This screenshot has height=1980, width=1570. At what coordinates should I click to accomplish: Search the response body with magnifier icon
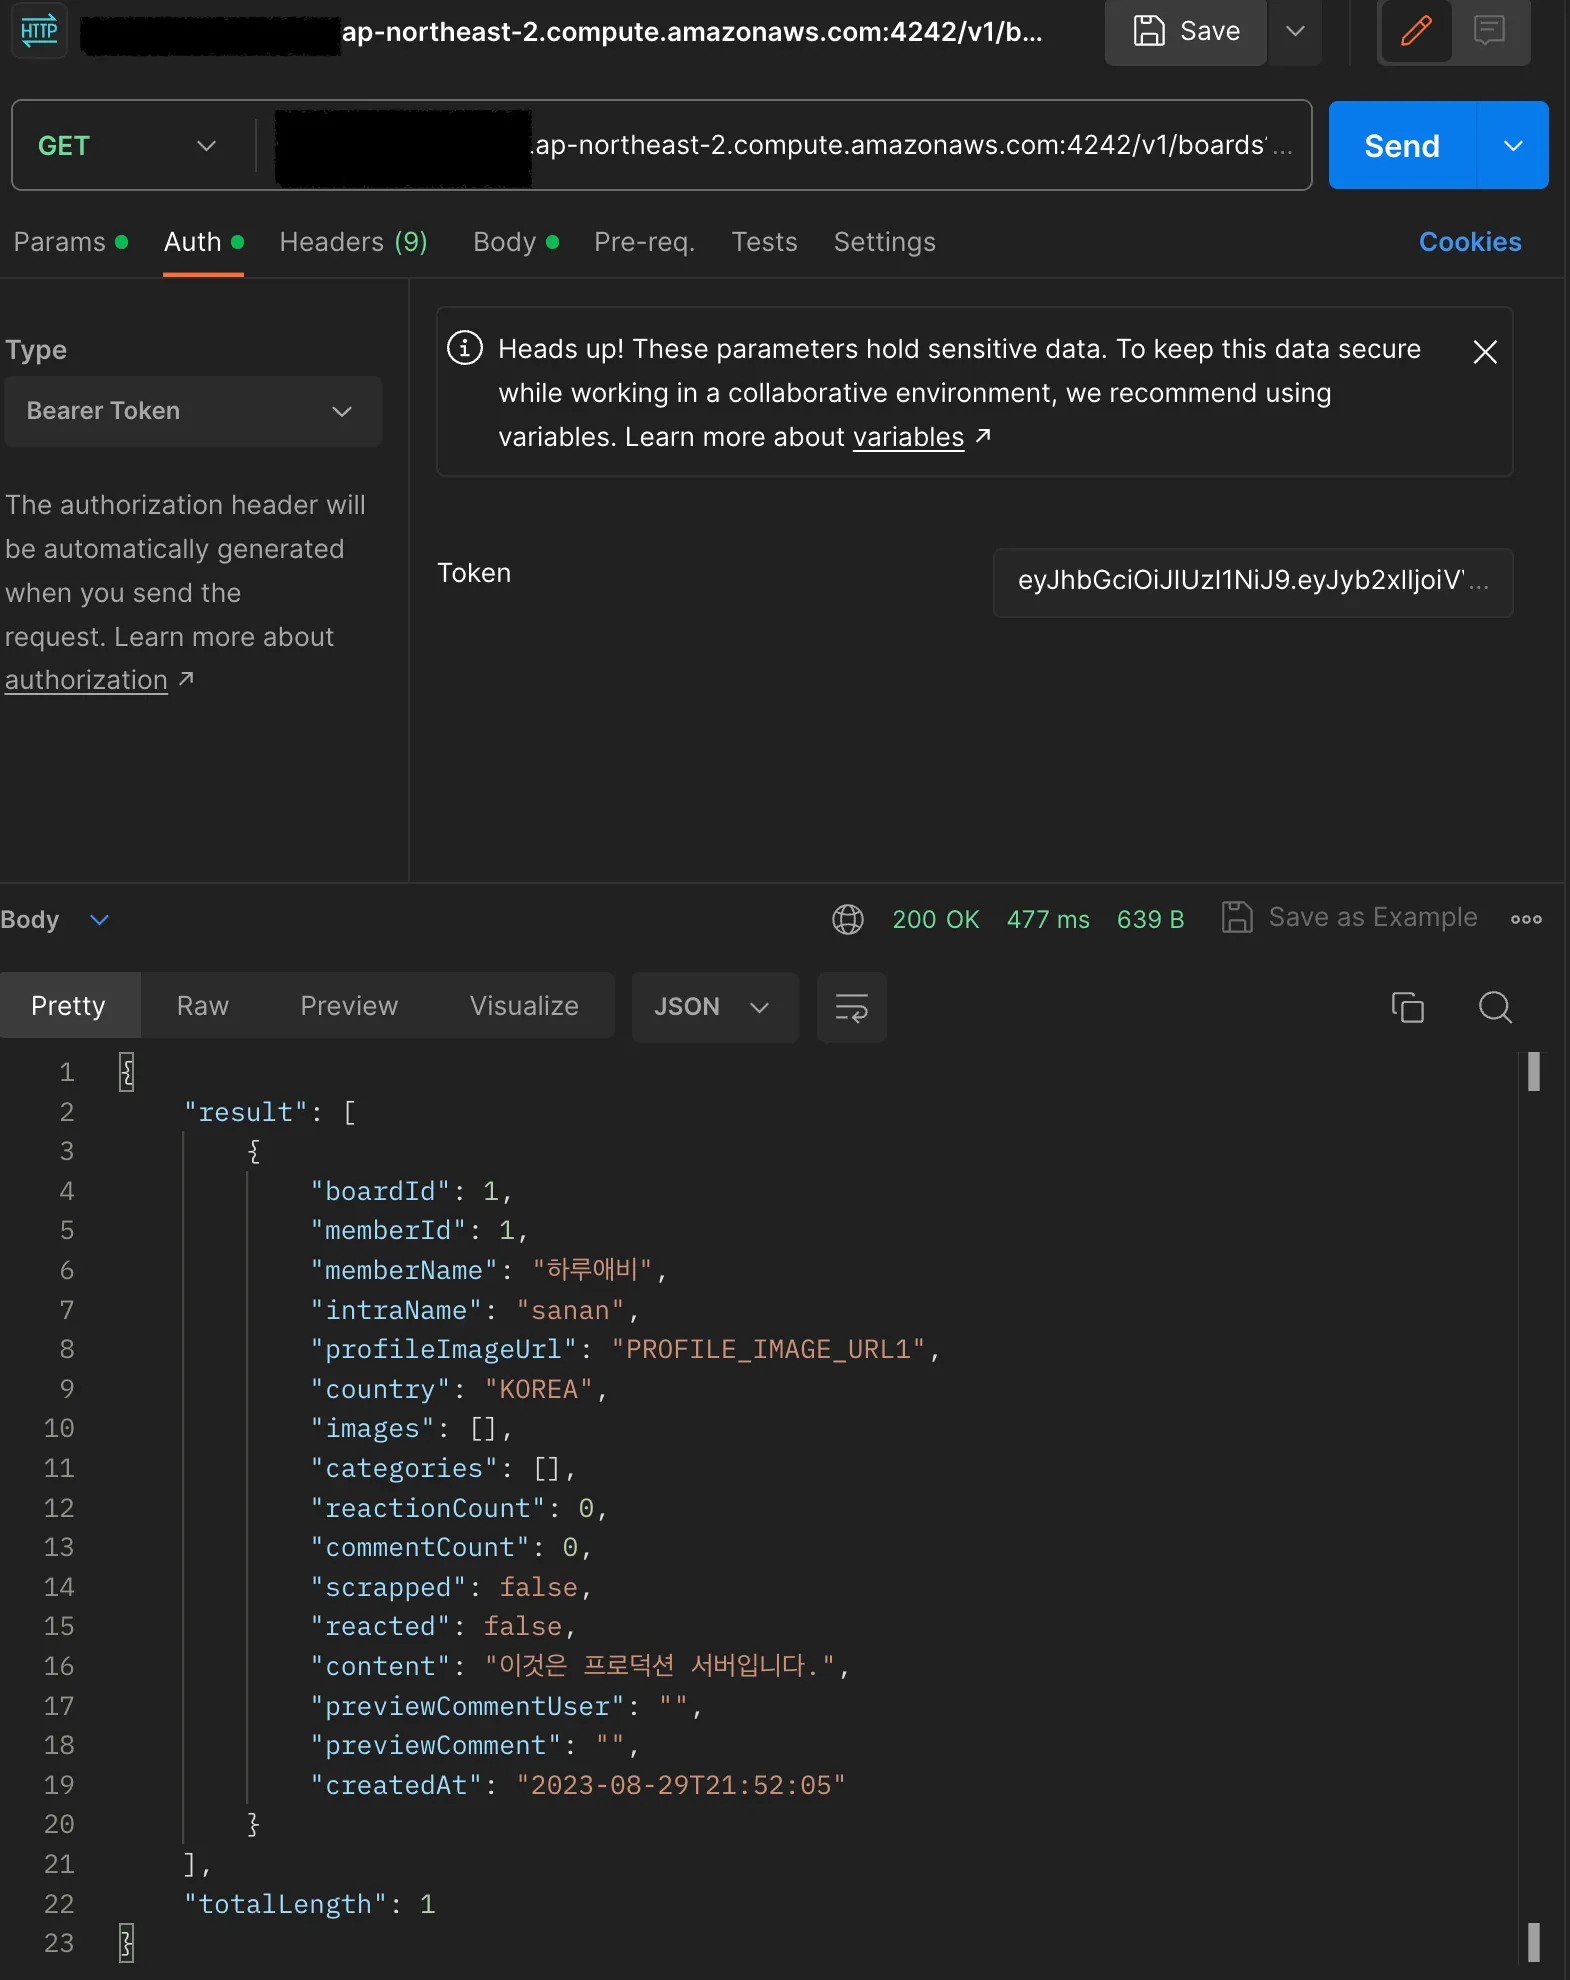coord(1494,1007)
